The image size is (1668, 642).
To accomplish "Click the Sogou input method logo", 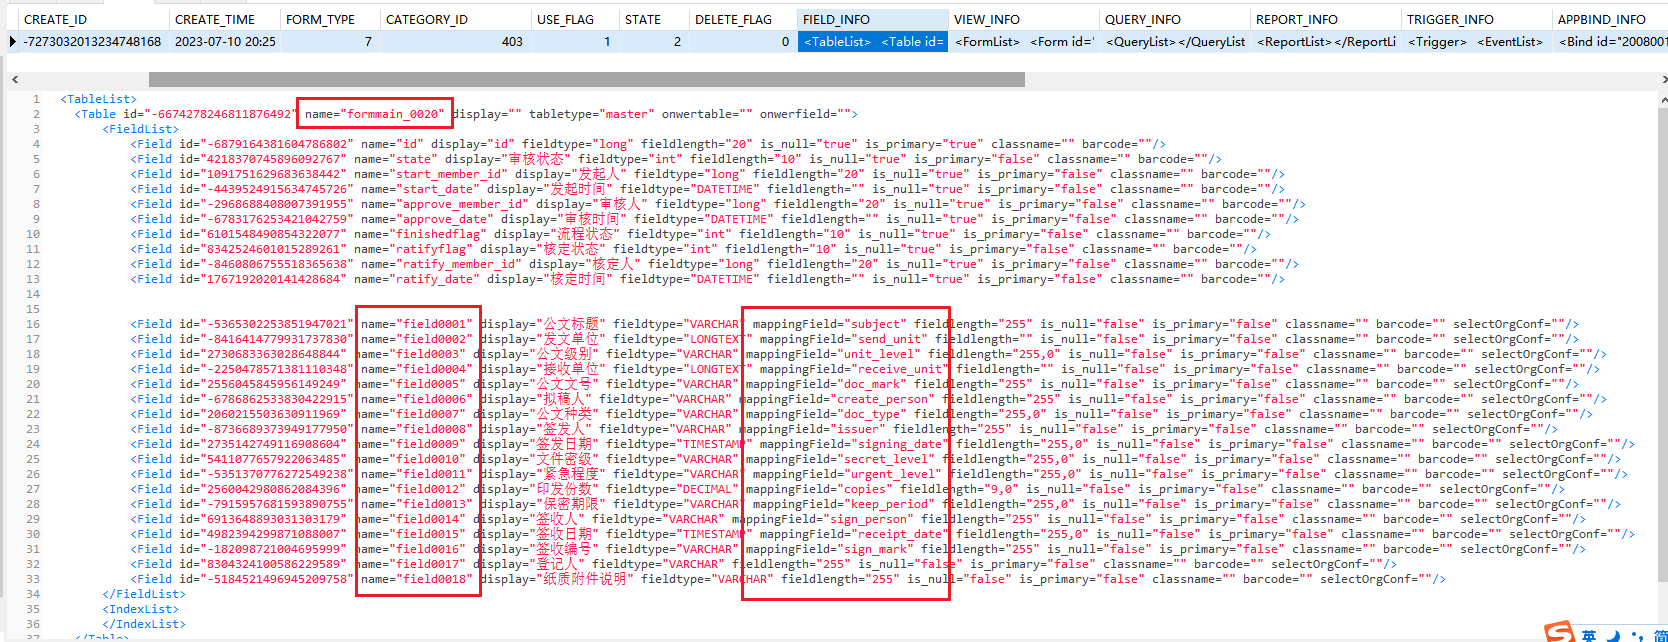I will tap(1560, 632).
